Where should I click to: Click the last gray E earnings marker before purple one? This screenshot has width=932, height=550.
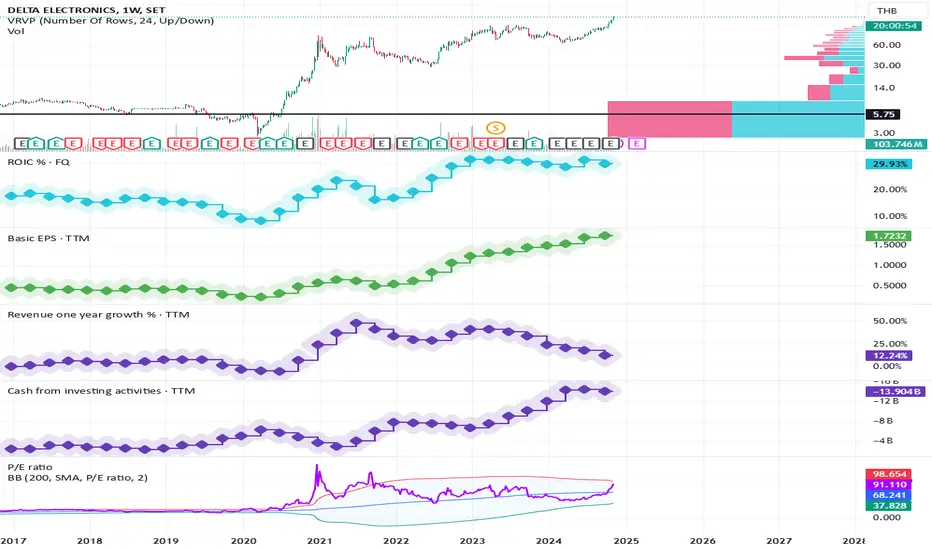pyautogui.click(x=610, y=143)
